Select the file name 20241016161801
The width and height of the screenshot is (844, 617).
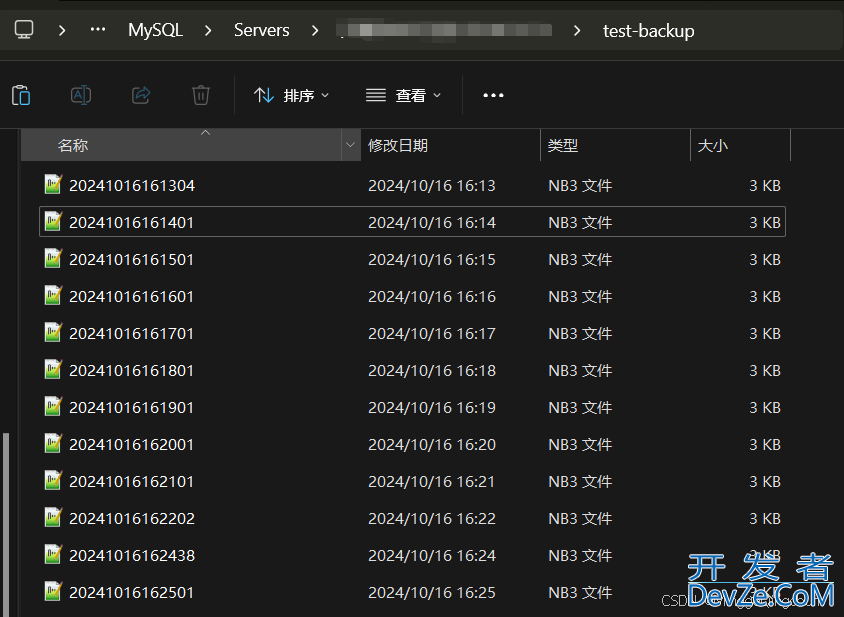pos(131,370)
